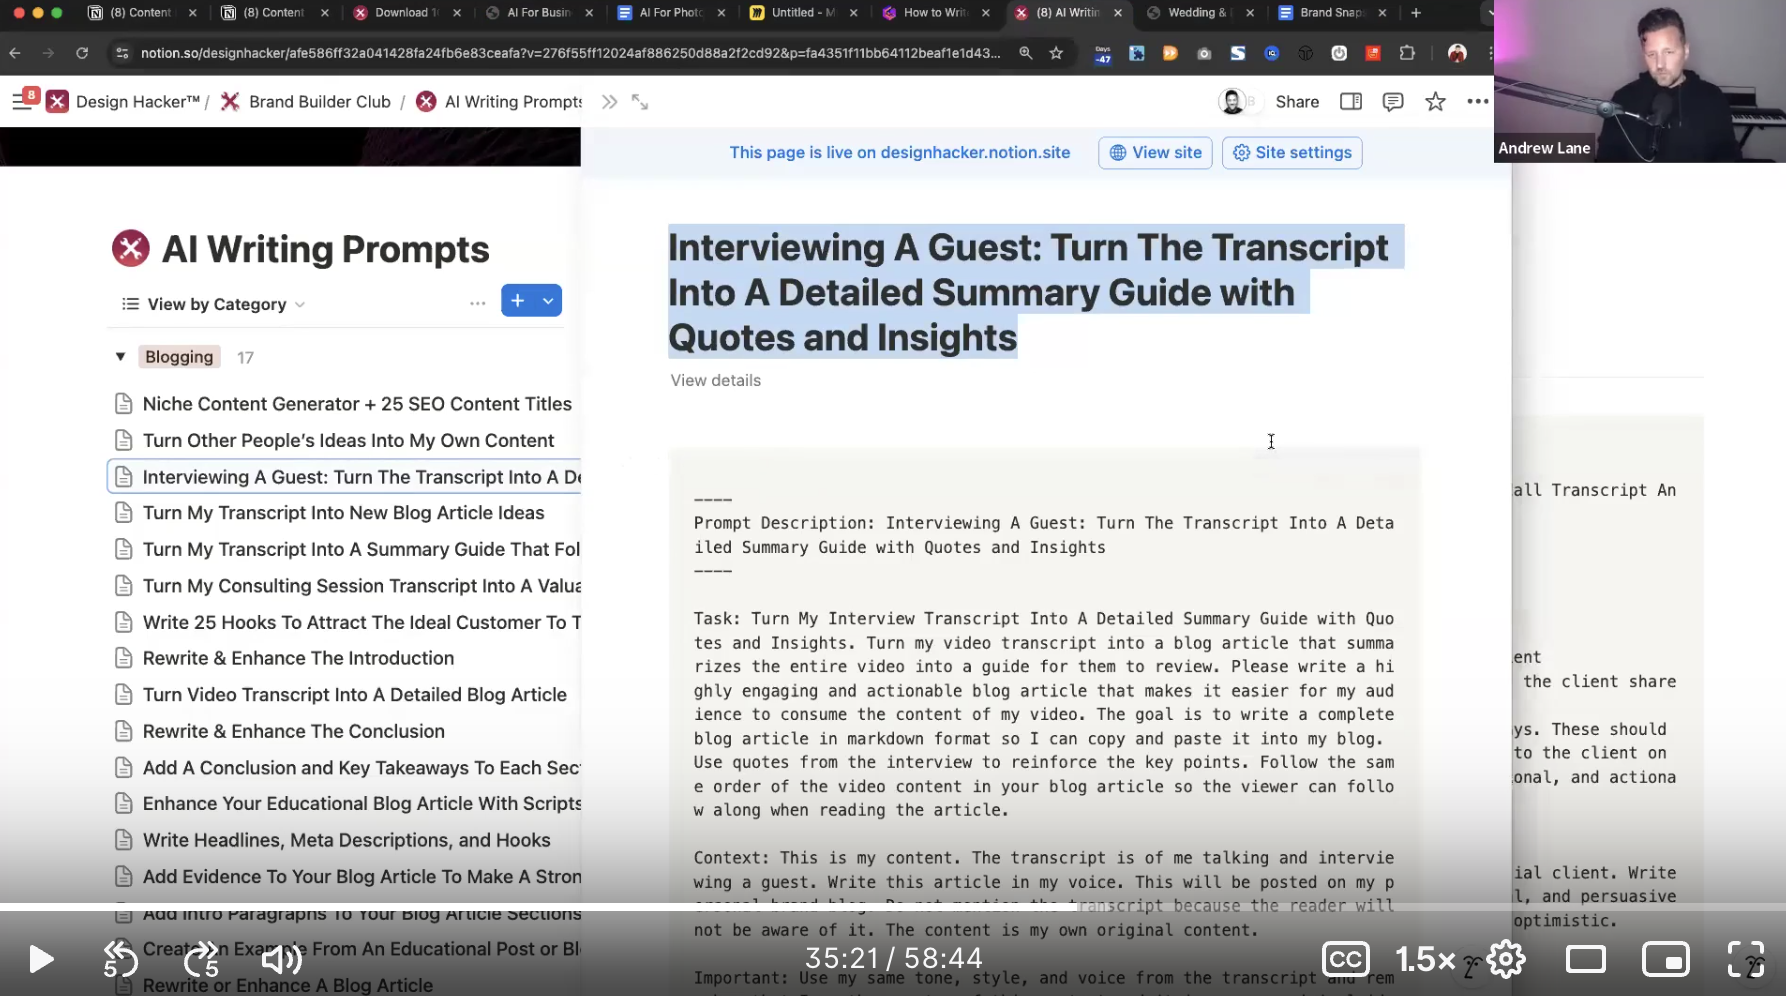Open Notion sidebar hamburger menu
The height and width of the screenshot is (996, 1786).
(x=21, y=102)
